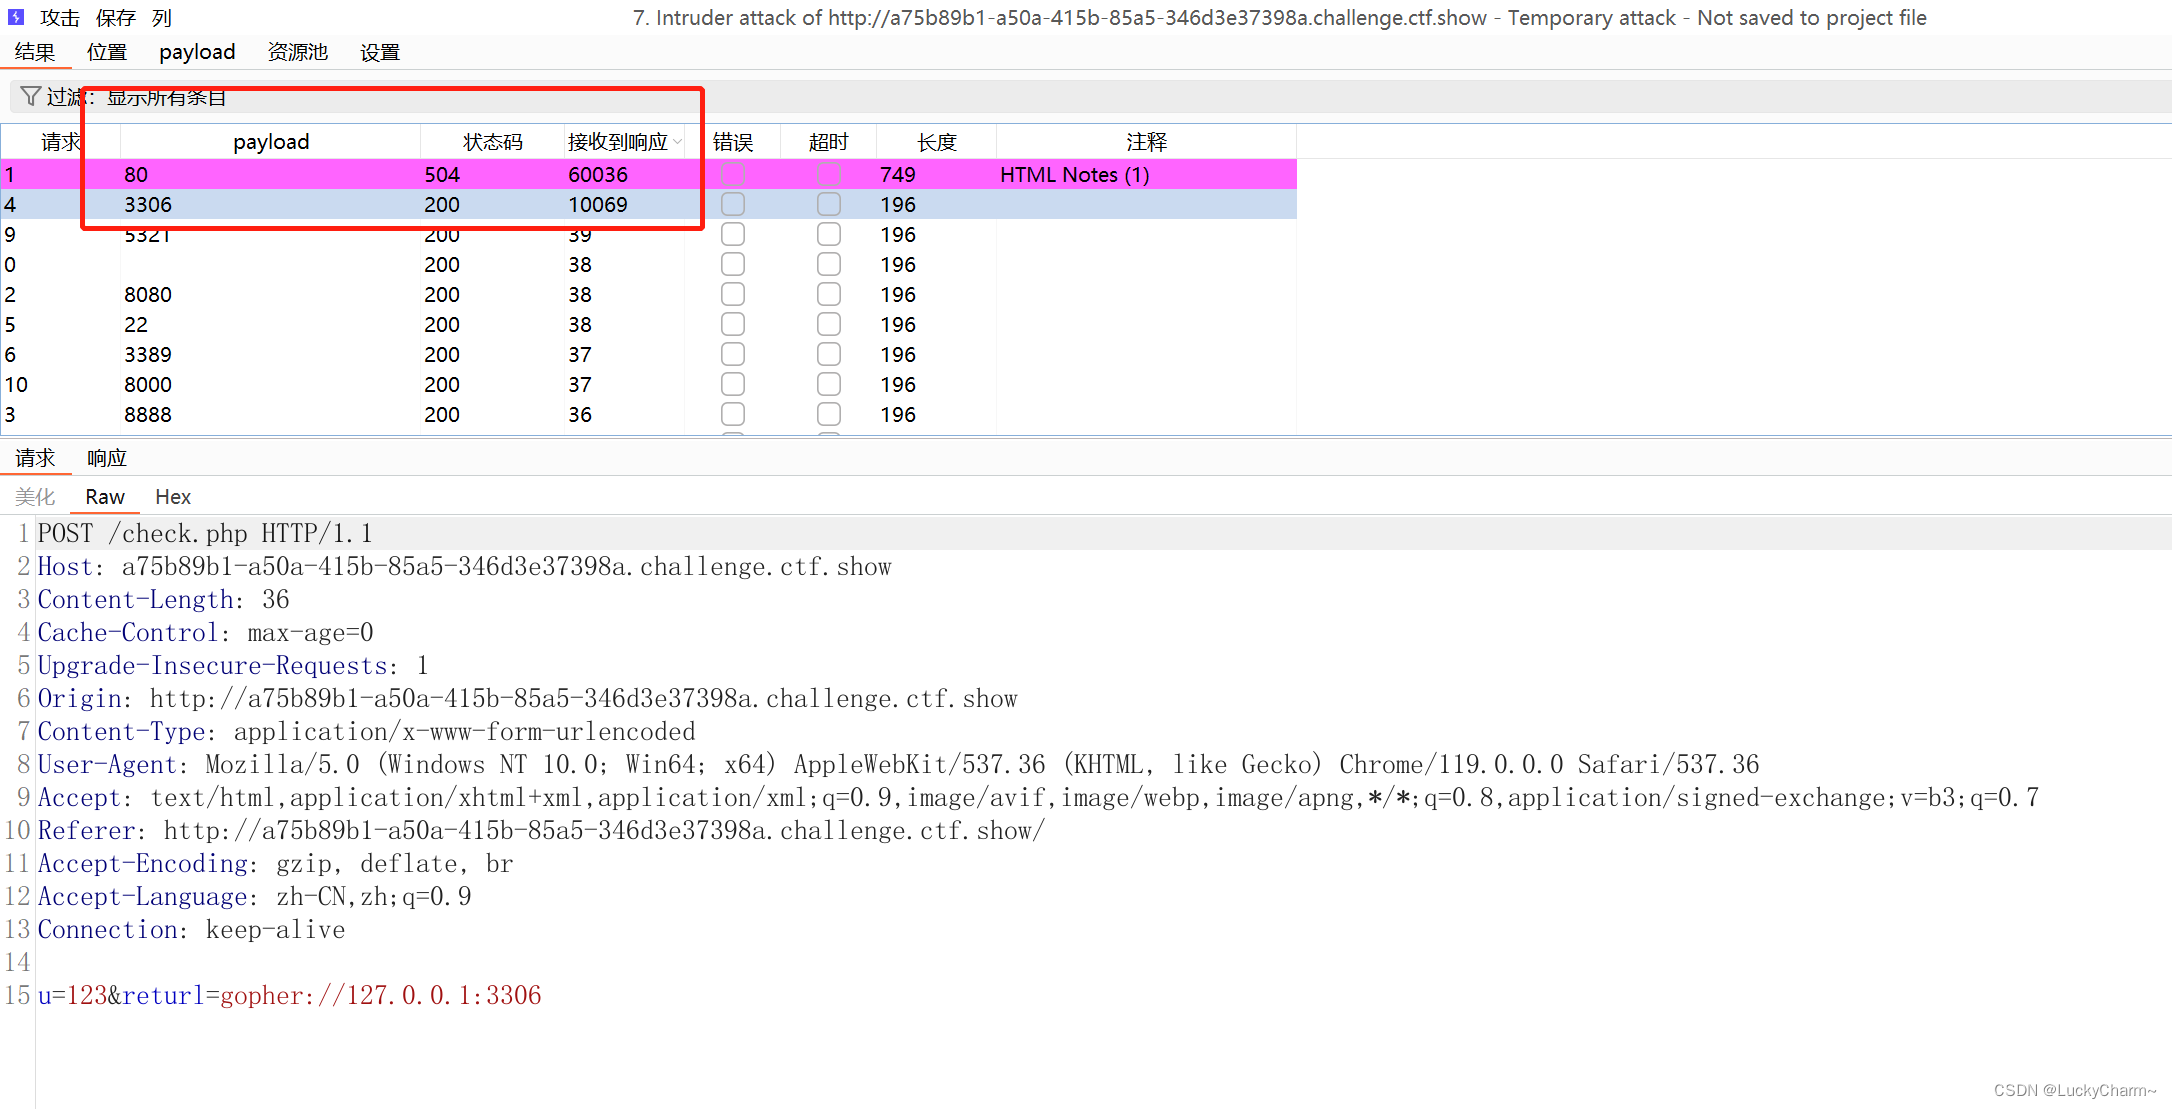Click the sort arrow on 接收到响应 column
The height and width of the screenshot is (1109, 2172).
click(x=678, y=142)
